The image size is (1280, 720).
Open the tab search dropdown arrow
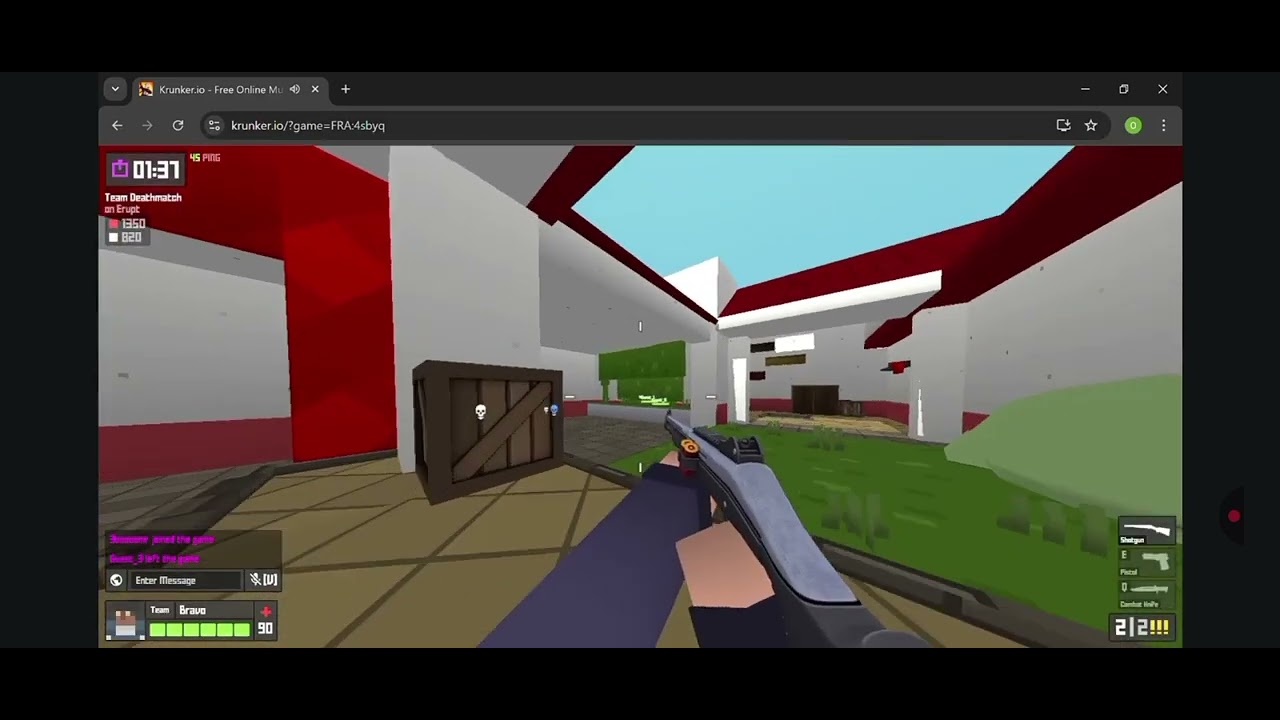click(115, 89)
